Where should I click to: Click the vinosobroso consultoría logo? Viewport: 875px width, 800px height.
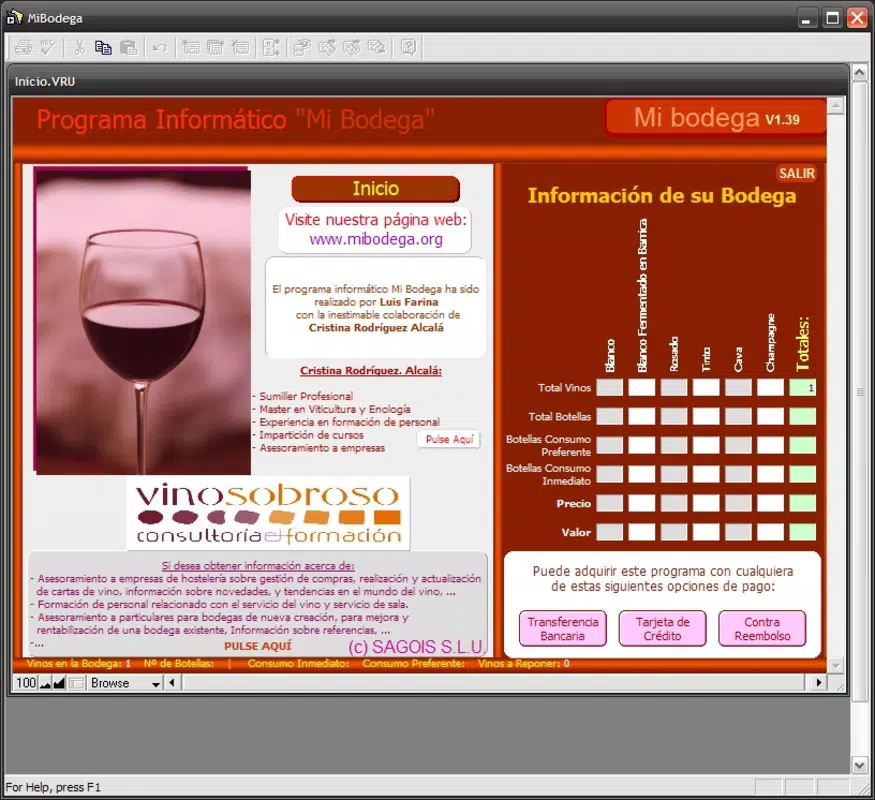coord(268,513)
